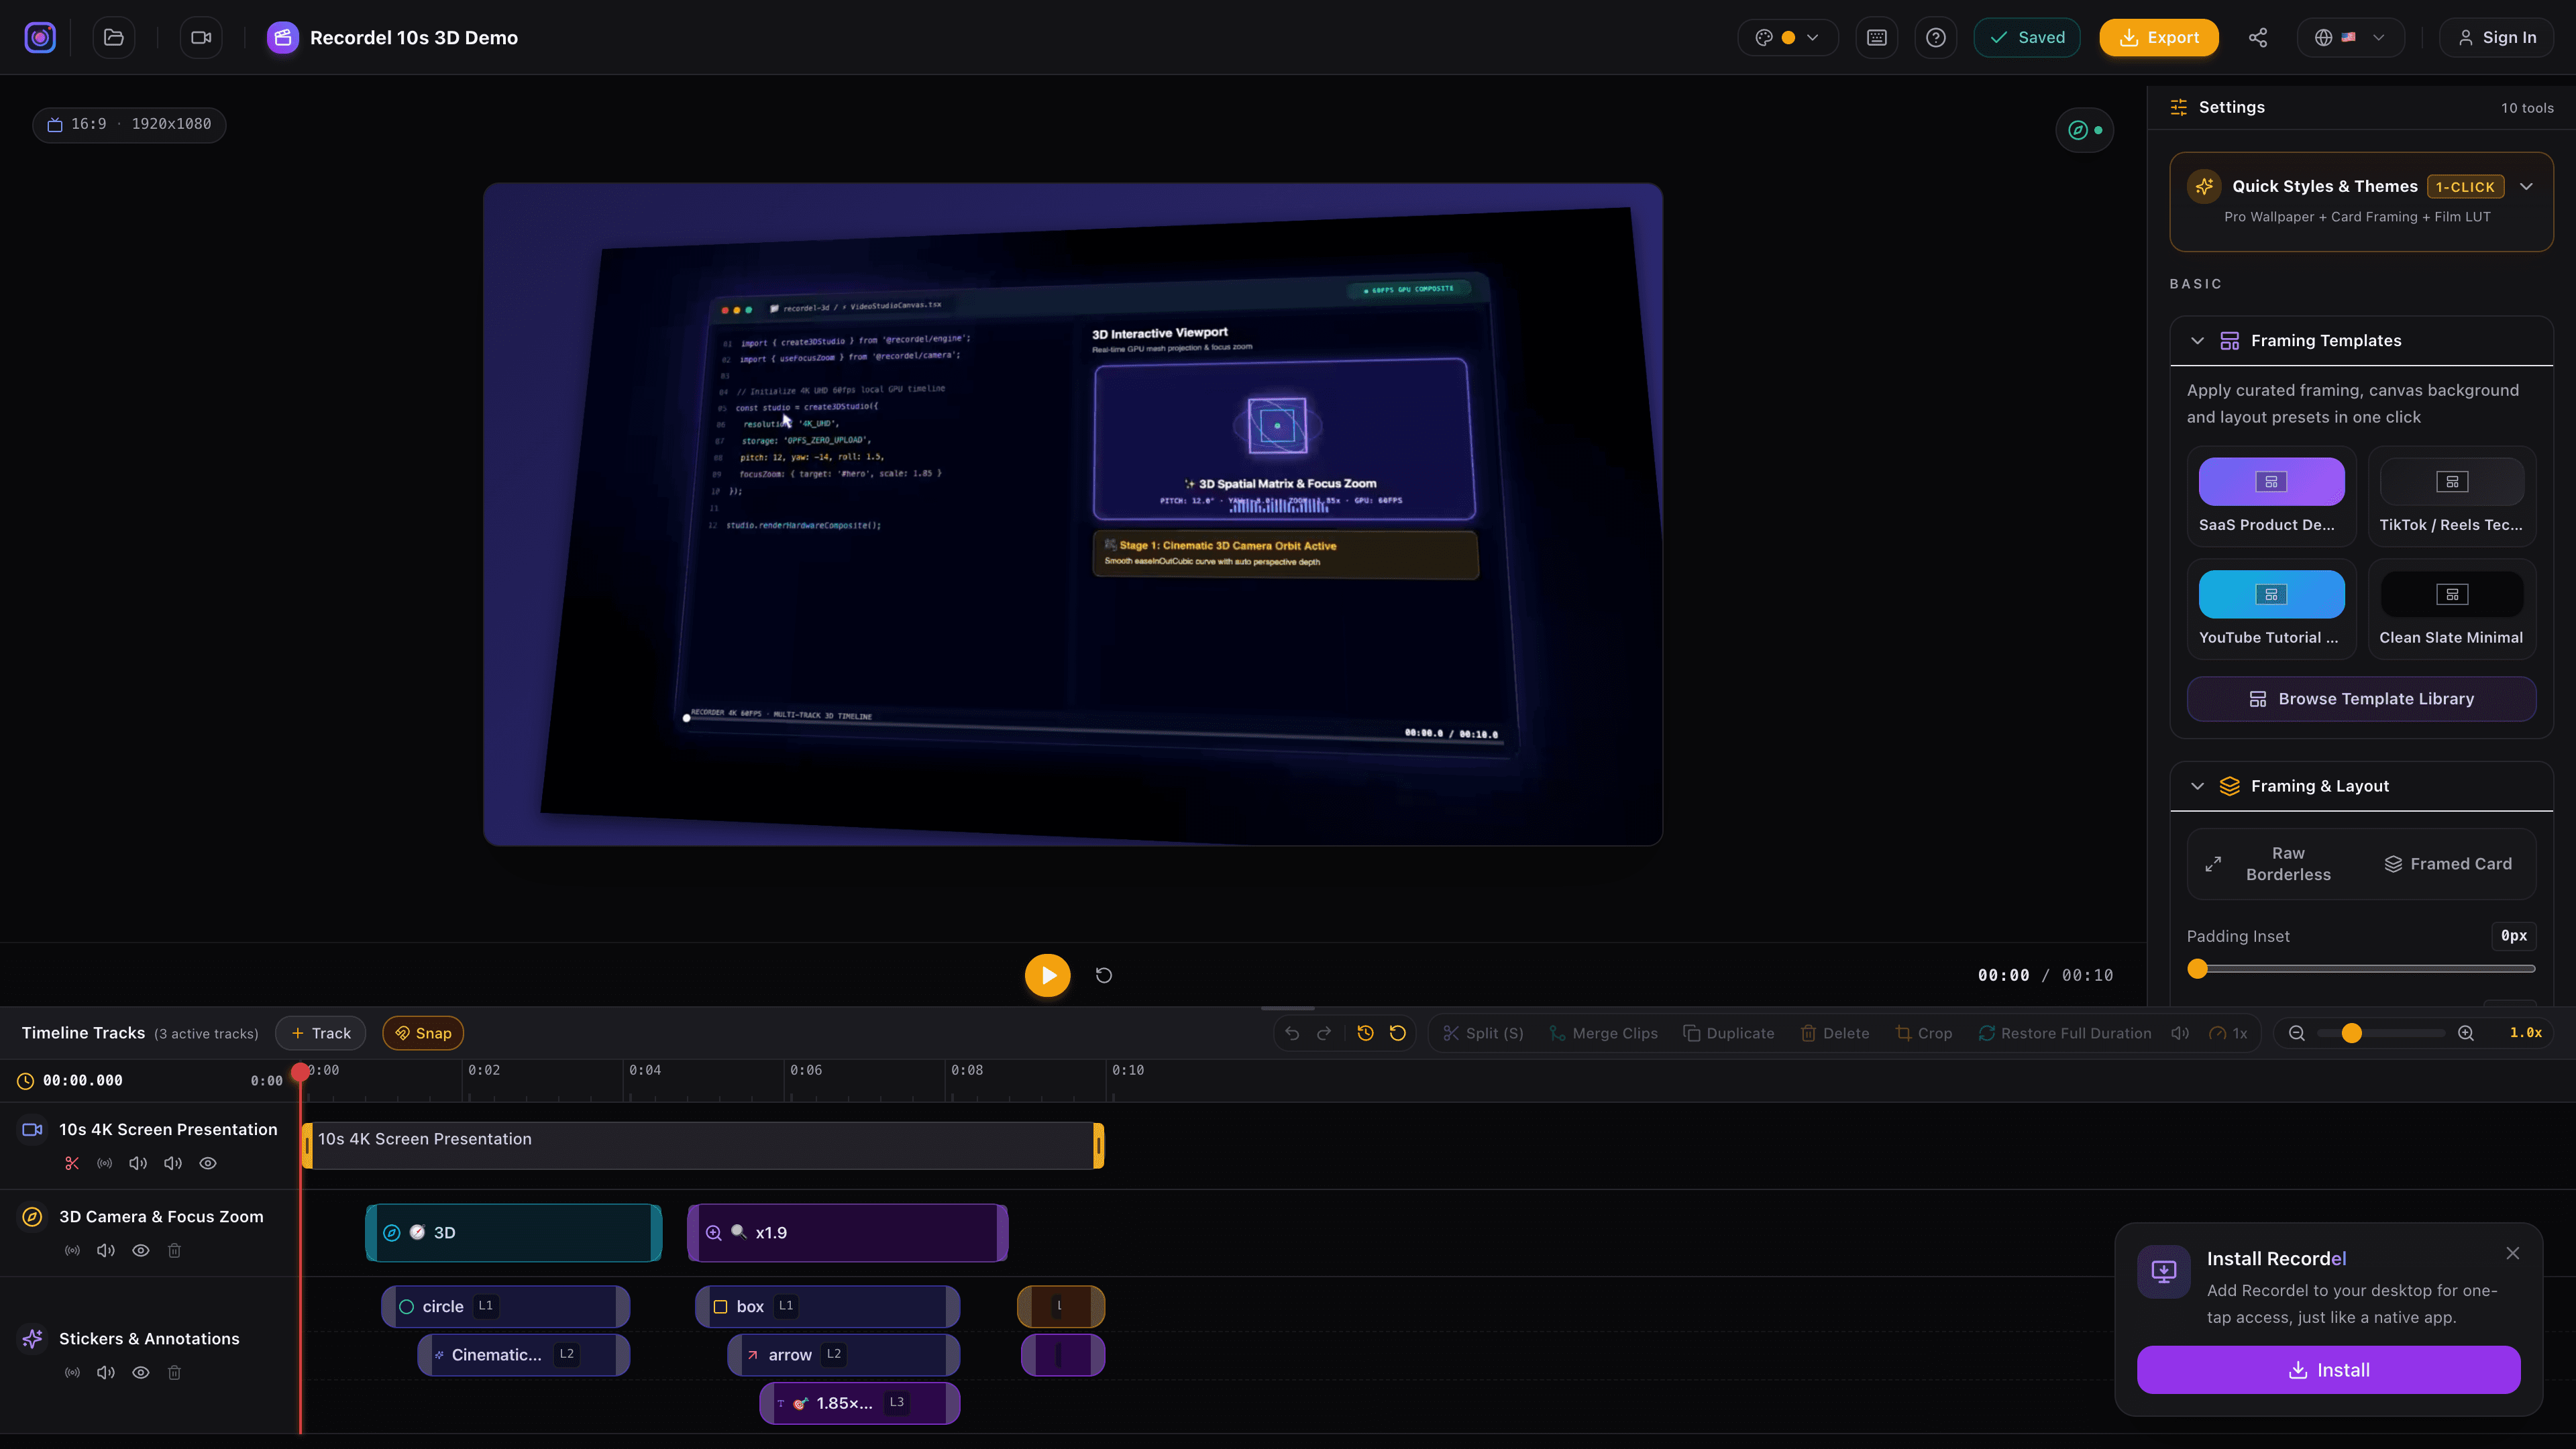The height and width of the screenshot is (1449, 2576).
Task: Select the Raw Borderless option
Action: (2274, 864)
